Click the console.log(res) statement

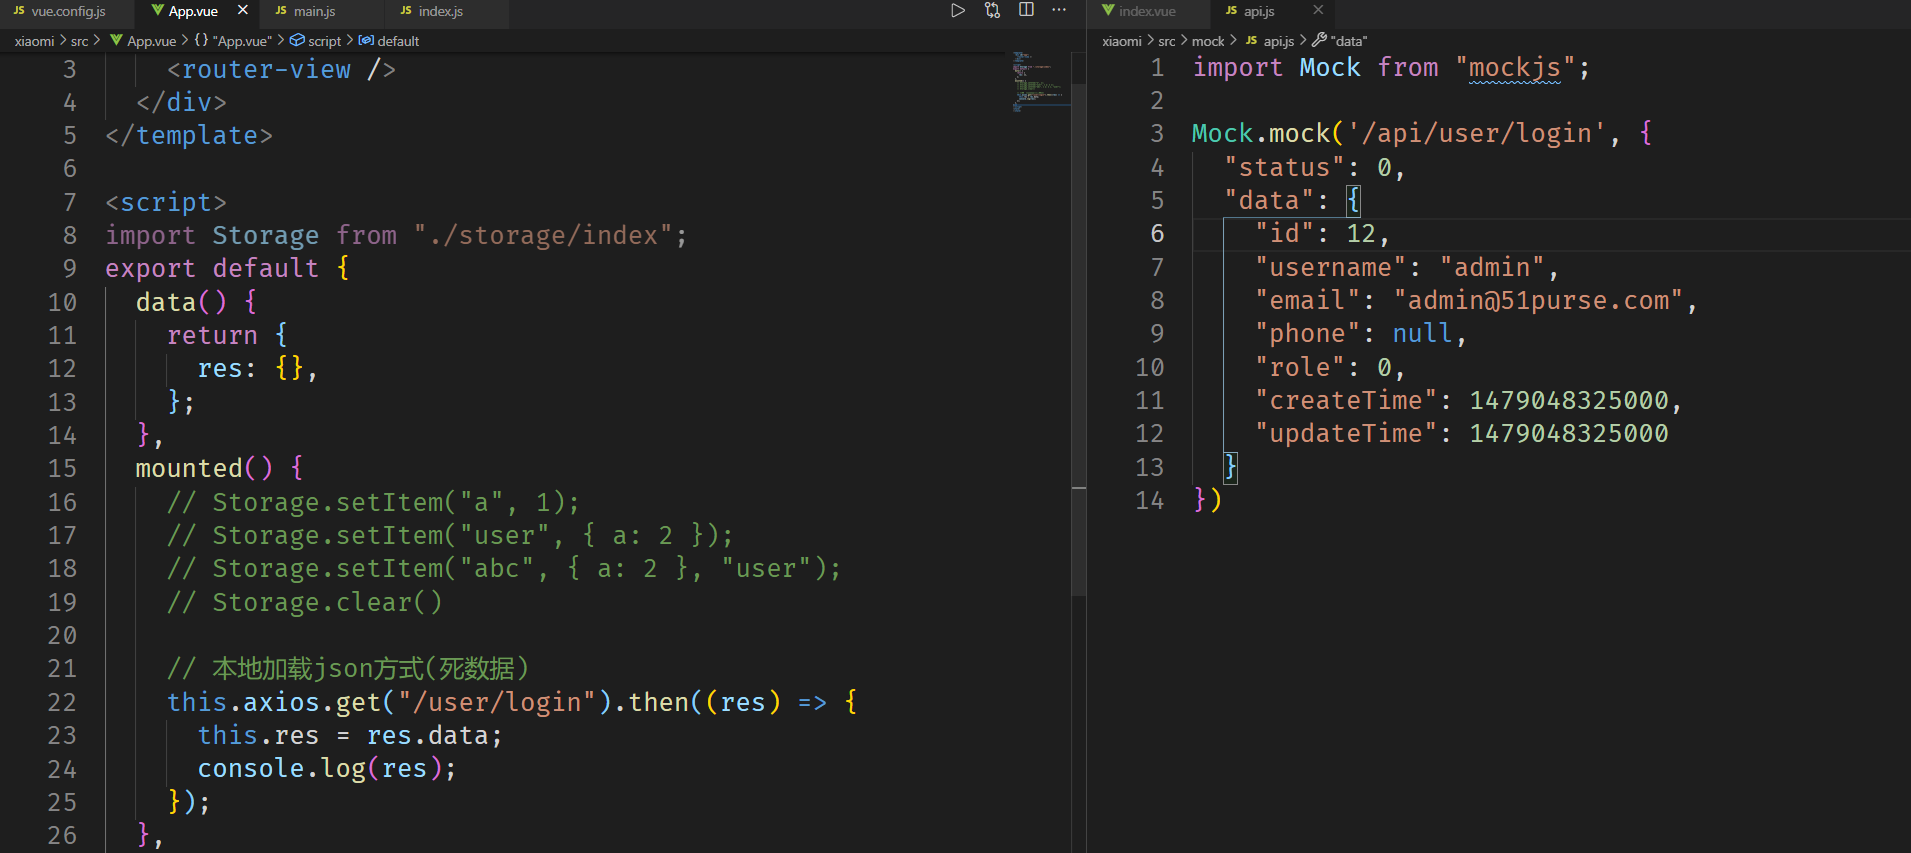pos(327,768)
